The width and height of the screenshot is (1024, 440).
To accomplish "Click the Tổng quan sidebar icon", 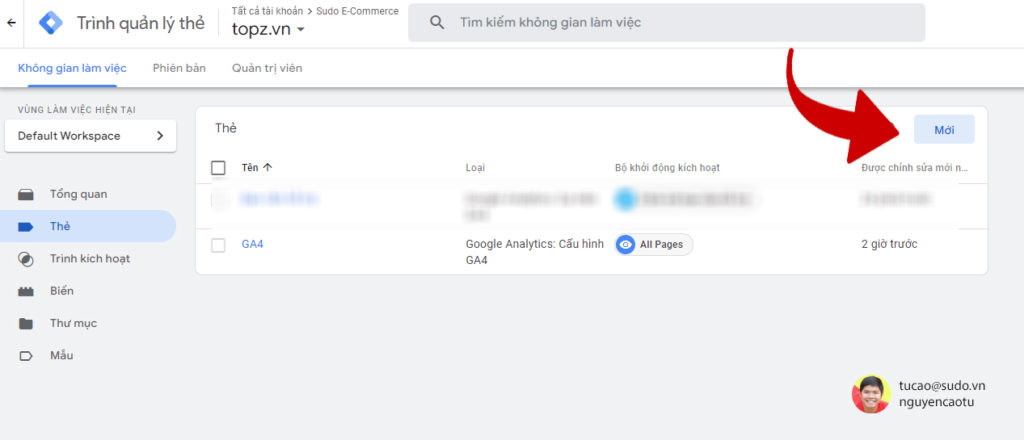I will [x=25, y=195].
